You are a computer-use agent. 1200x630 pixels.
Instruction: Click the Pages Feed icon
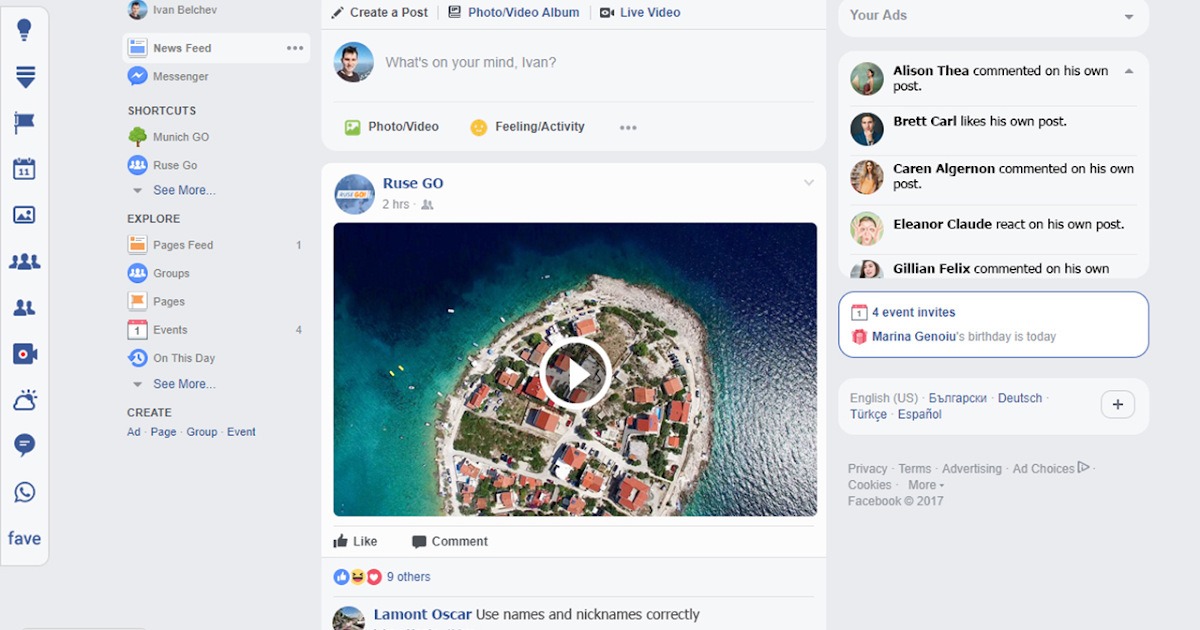[138, 245]
